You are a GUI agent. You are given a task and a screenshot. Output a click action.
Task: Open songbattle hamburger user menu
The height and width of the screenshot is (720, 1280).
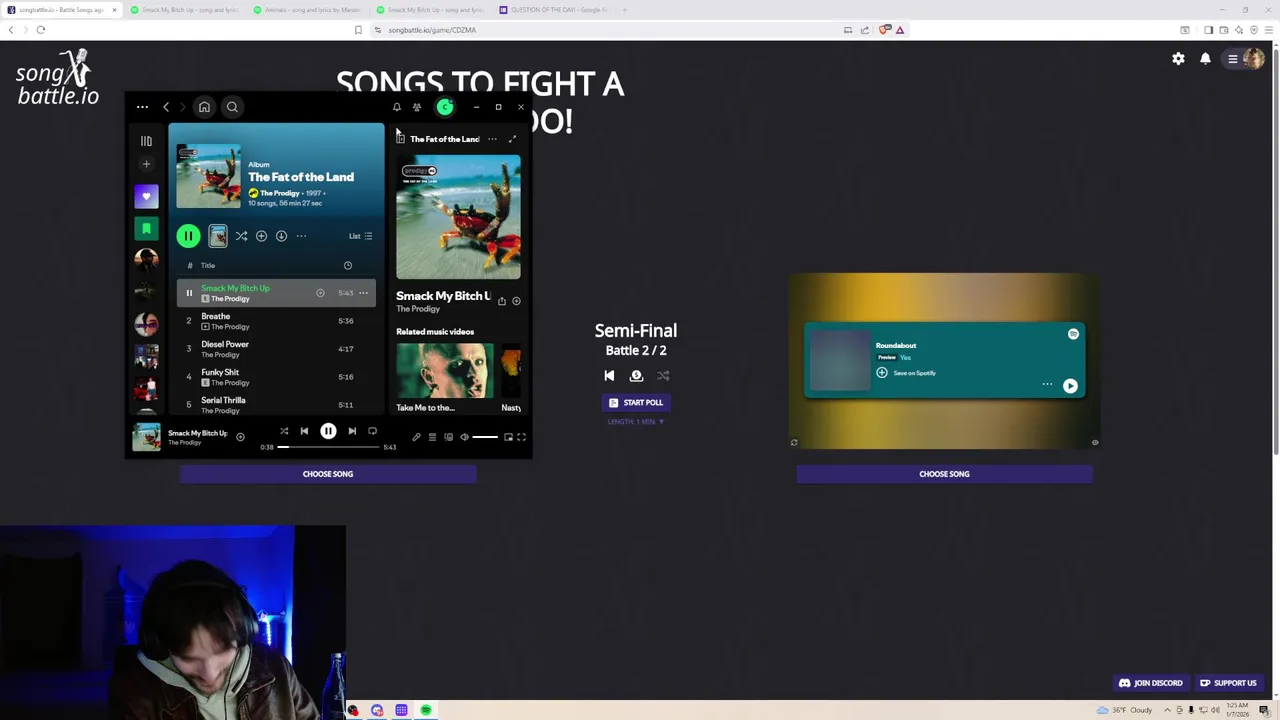(1233, 59)
